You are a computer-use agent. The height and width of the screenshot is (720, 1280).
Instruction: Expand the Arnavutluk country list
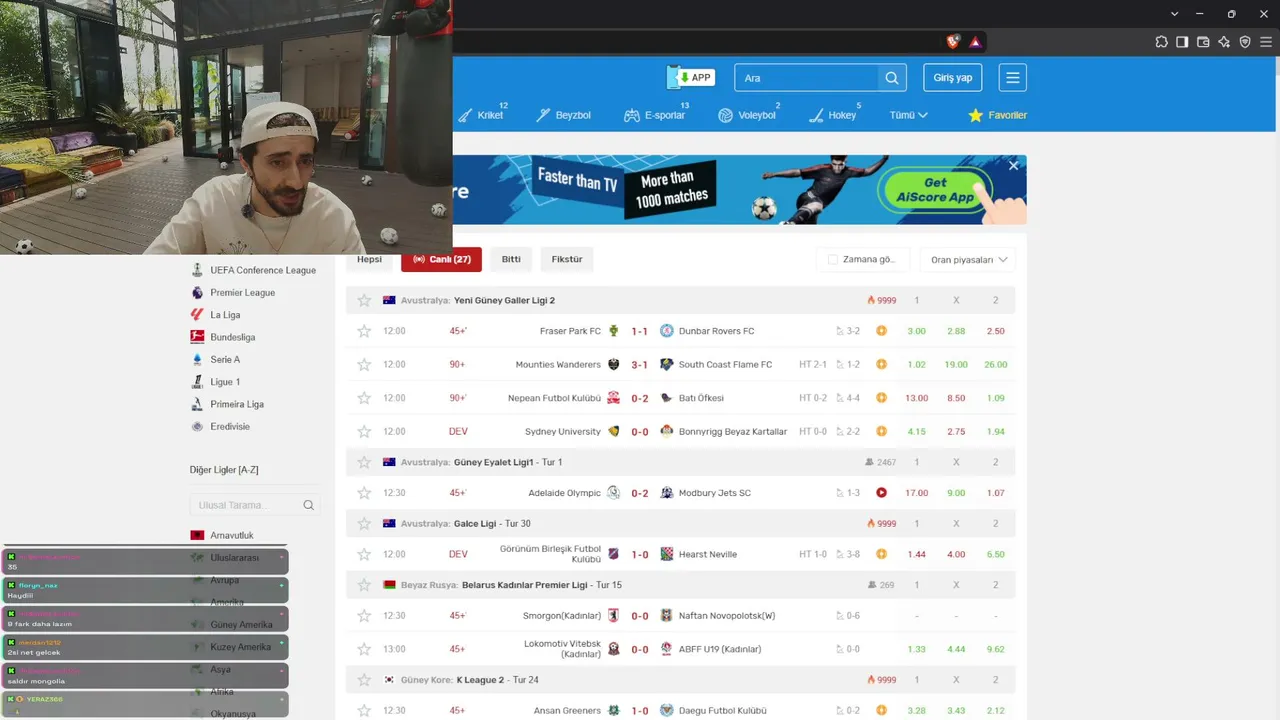231,535
